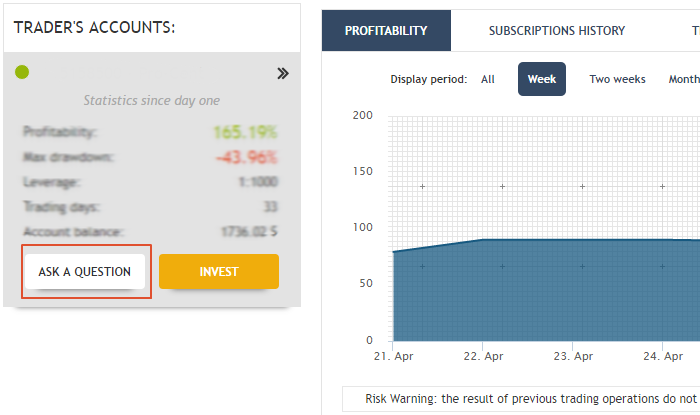Screen dimensions: 700x415
Task: Click the 22. Apr date marker
Action: 483,356
